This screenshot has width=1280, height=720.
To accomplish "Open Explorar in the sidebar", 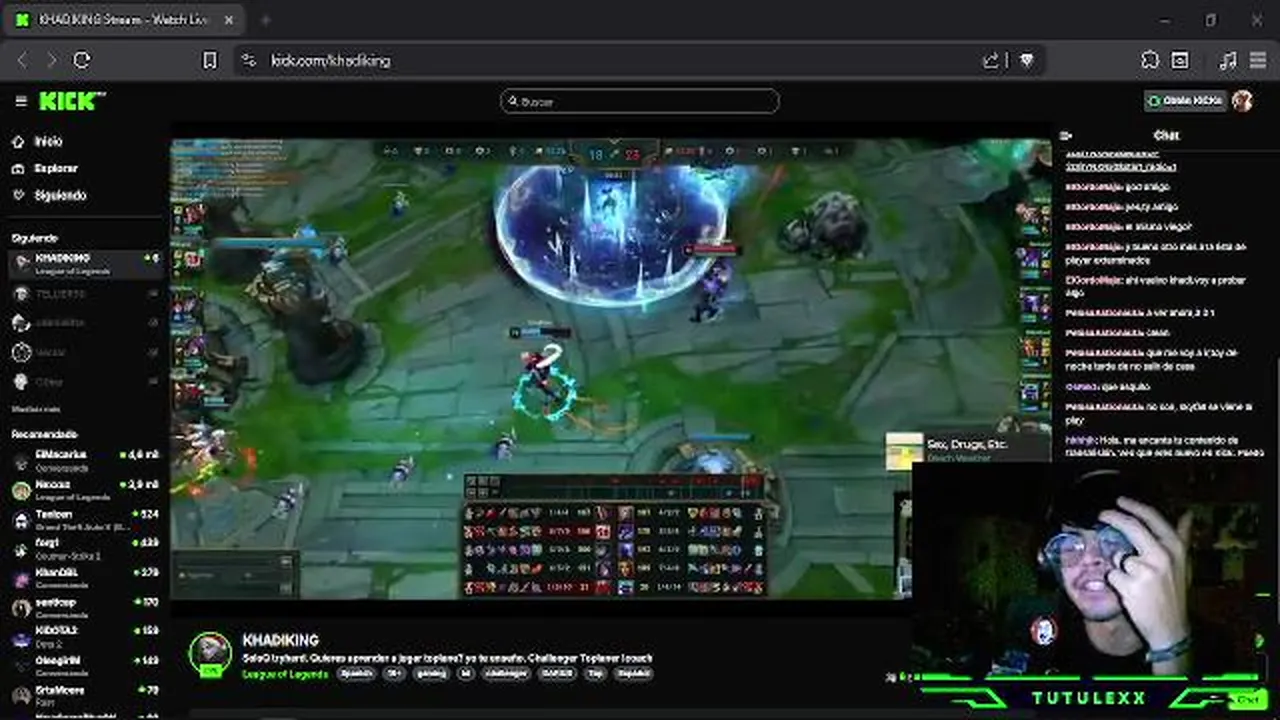I will [x=56, y=168].
